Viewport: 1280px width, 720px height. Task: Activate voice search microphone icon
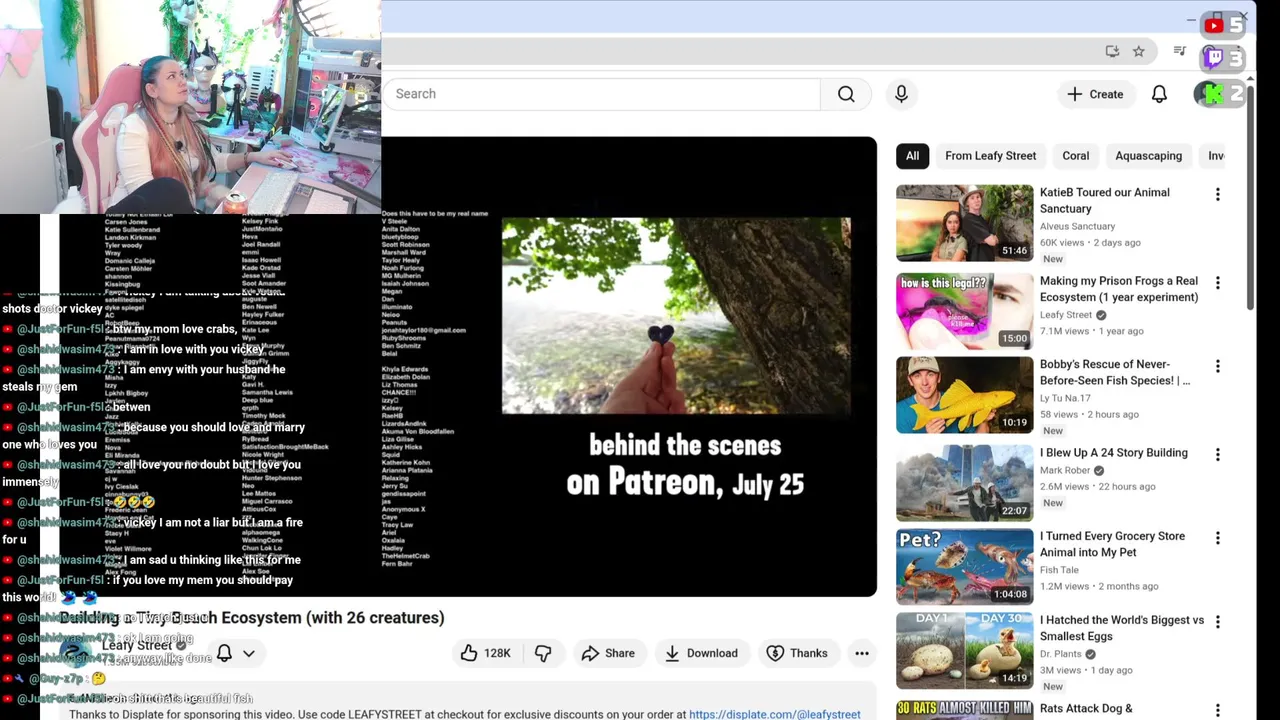pyautogui.click(x=901, y=94)
